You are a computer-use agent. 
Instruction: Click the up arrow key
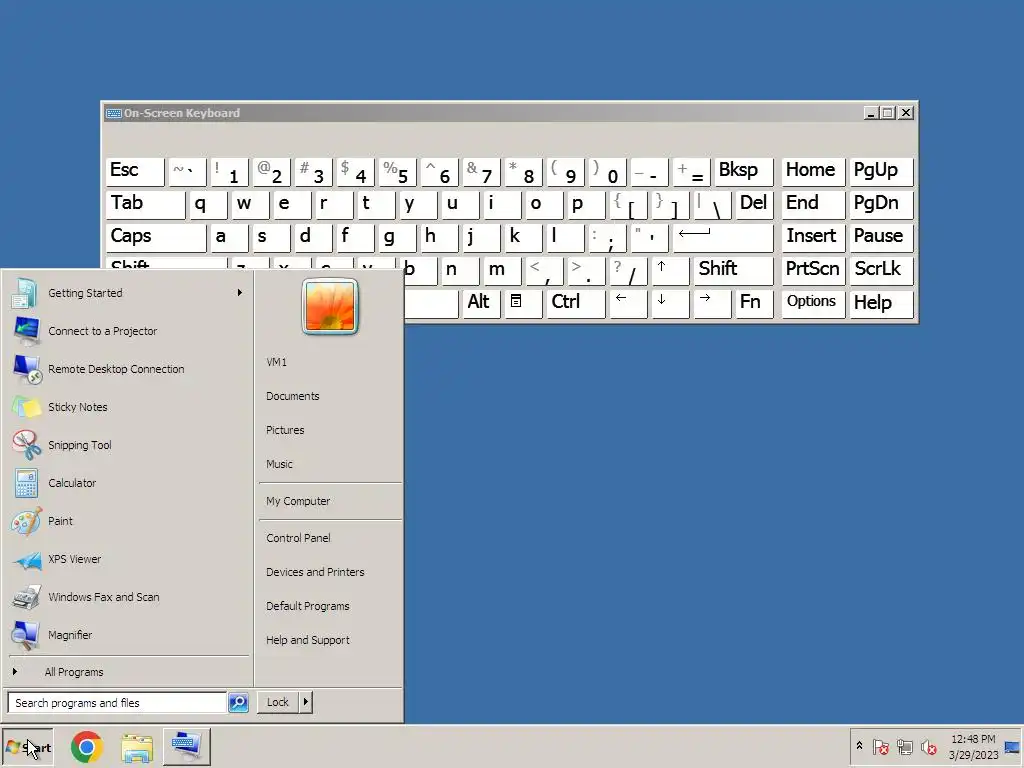[670, 270]
